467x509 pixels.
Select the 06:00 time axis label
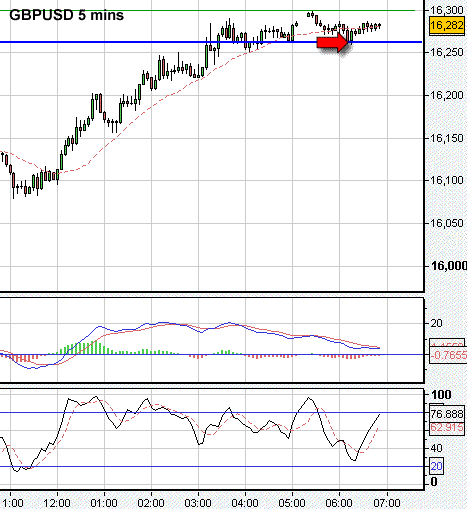coord(339,503)
